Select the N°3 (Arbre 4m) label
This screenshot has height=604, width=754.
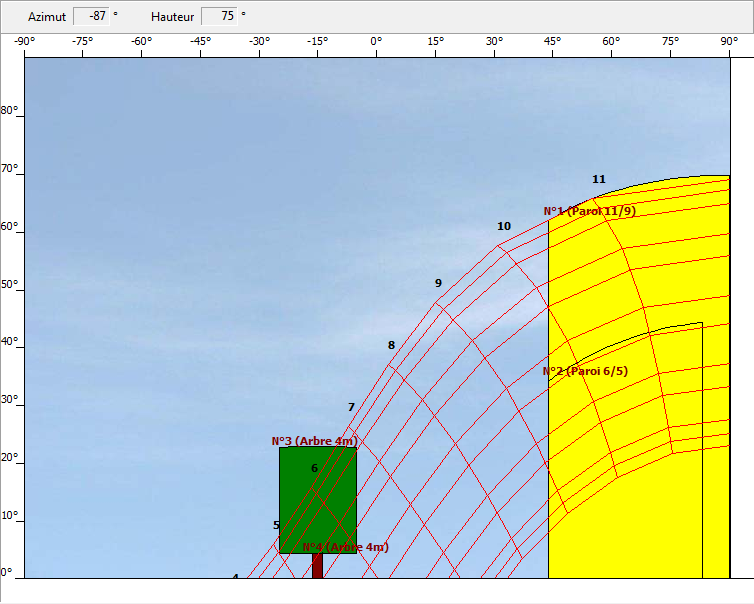(314, 441)
